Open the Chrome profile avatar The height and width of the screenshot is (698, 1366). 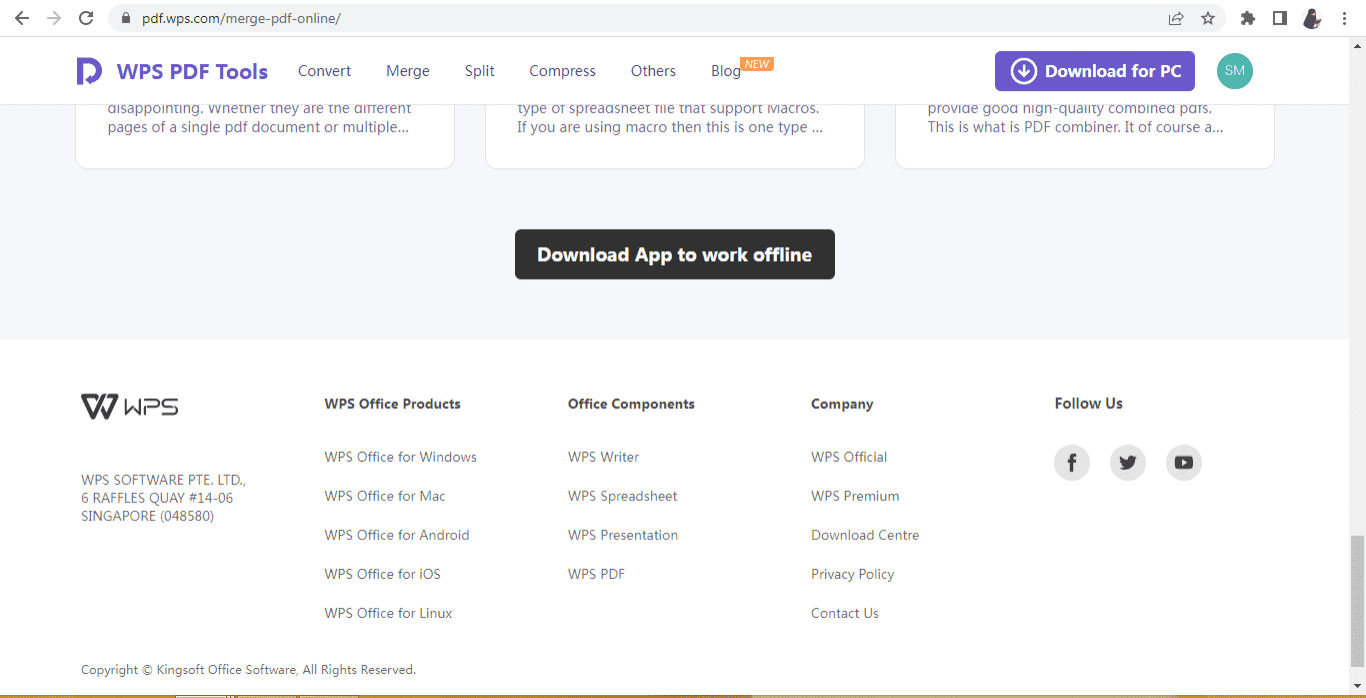pyautogui.click(x=1312, y=18)
